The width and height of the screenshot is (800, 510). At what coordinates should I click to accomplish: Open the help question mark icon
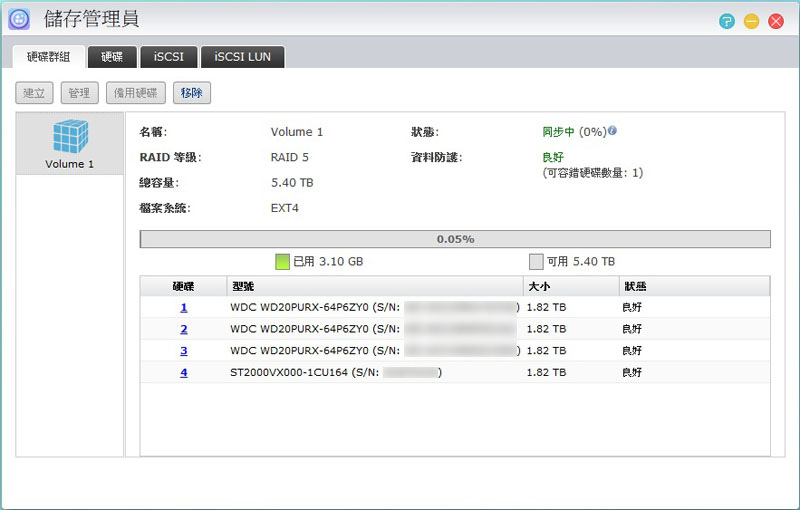point(727,21)
